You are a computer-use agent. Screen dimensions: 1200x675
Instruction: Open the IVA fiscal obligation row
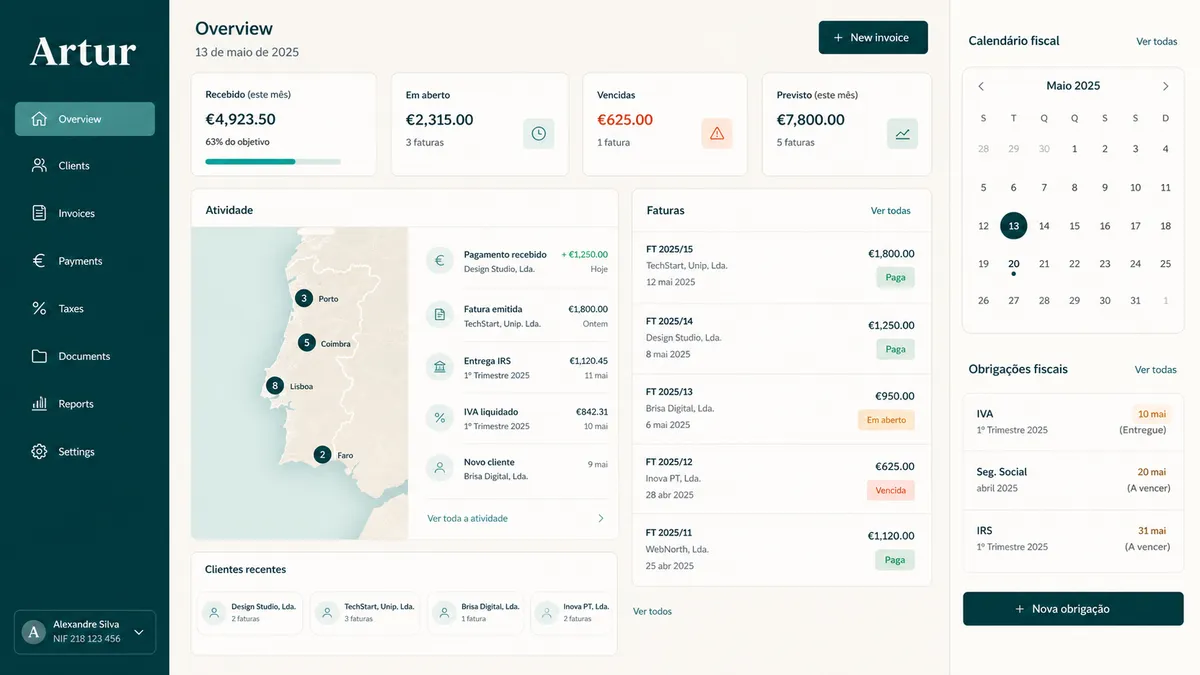(1073, 422)
